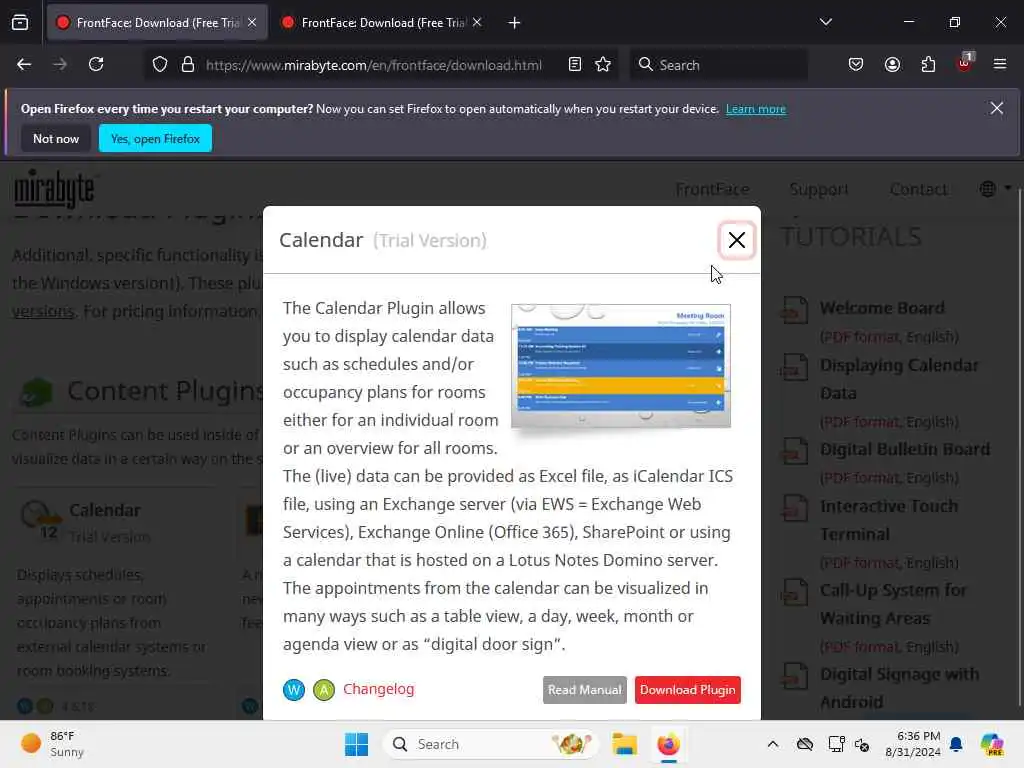Click the mirabyte URL address field
This screenshot has width=1024, height=768.
tap(374, 65)
